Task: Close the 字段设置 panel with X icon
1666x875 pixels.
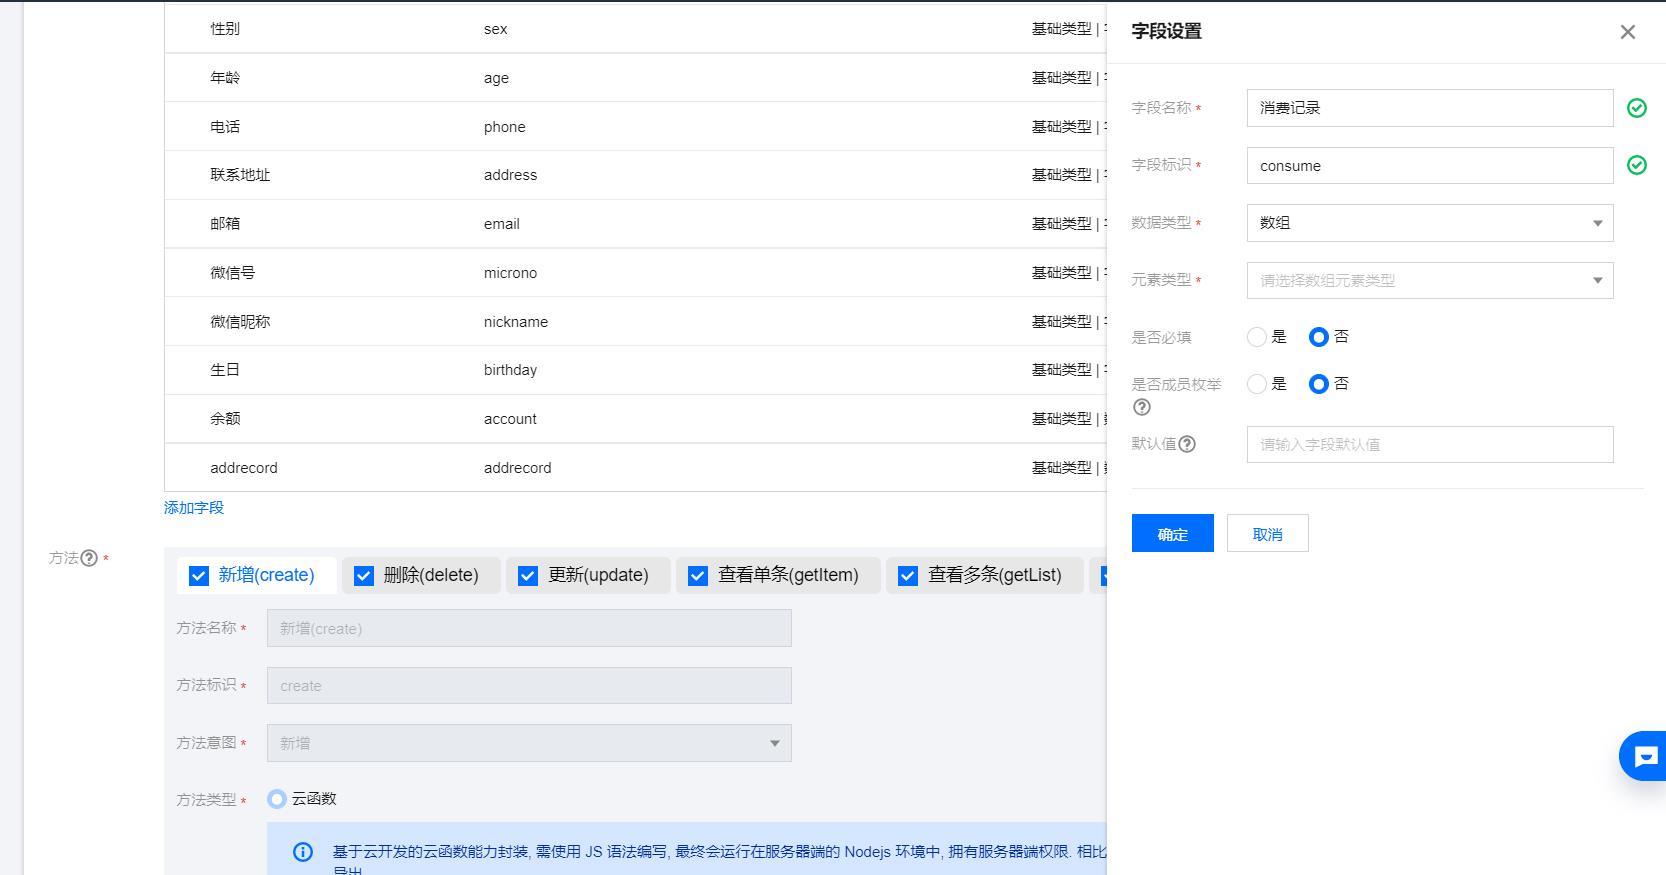Action: pos(1627,32)
